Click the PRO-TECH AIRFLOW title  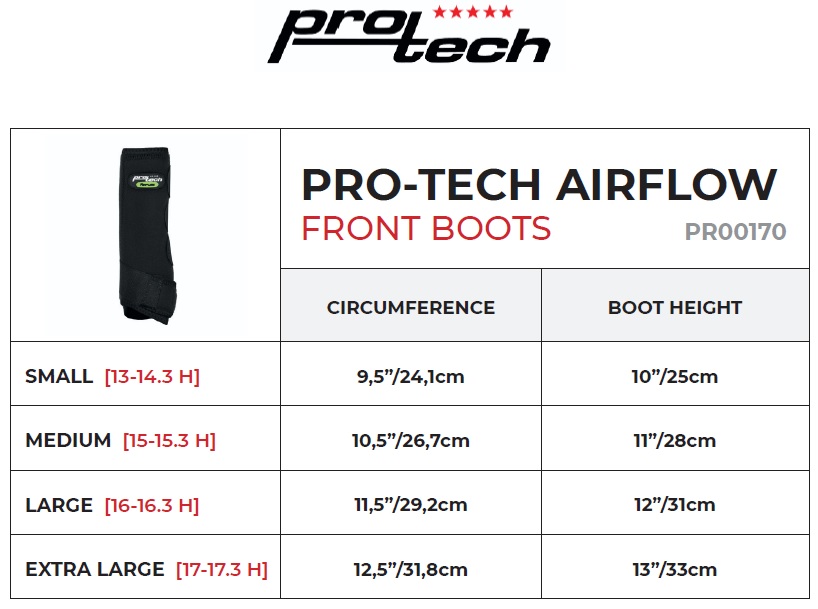(538, 184)
